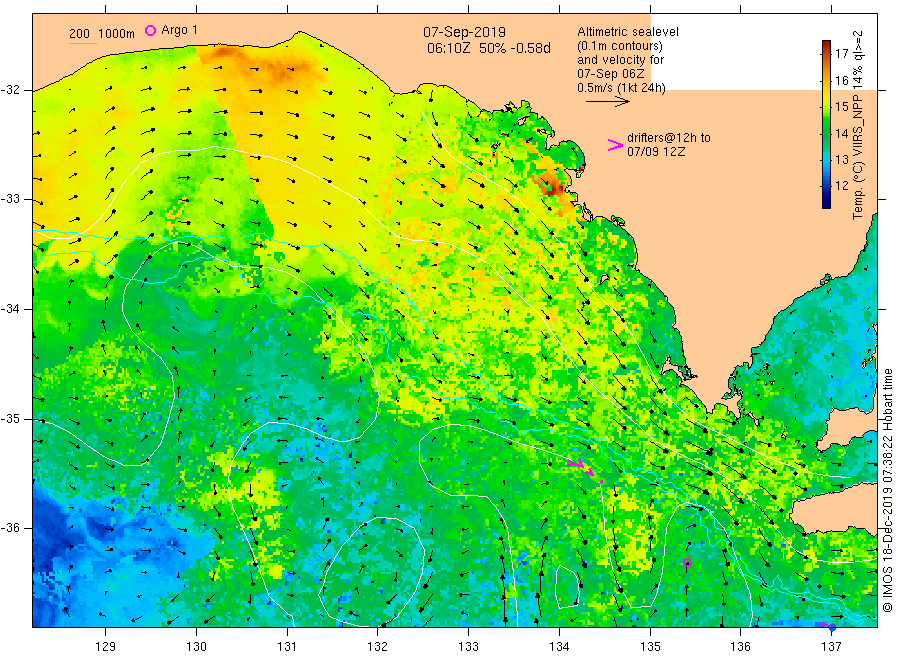
Task: Click the 'Argo 1' legend text
Action: coord(179,30)
